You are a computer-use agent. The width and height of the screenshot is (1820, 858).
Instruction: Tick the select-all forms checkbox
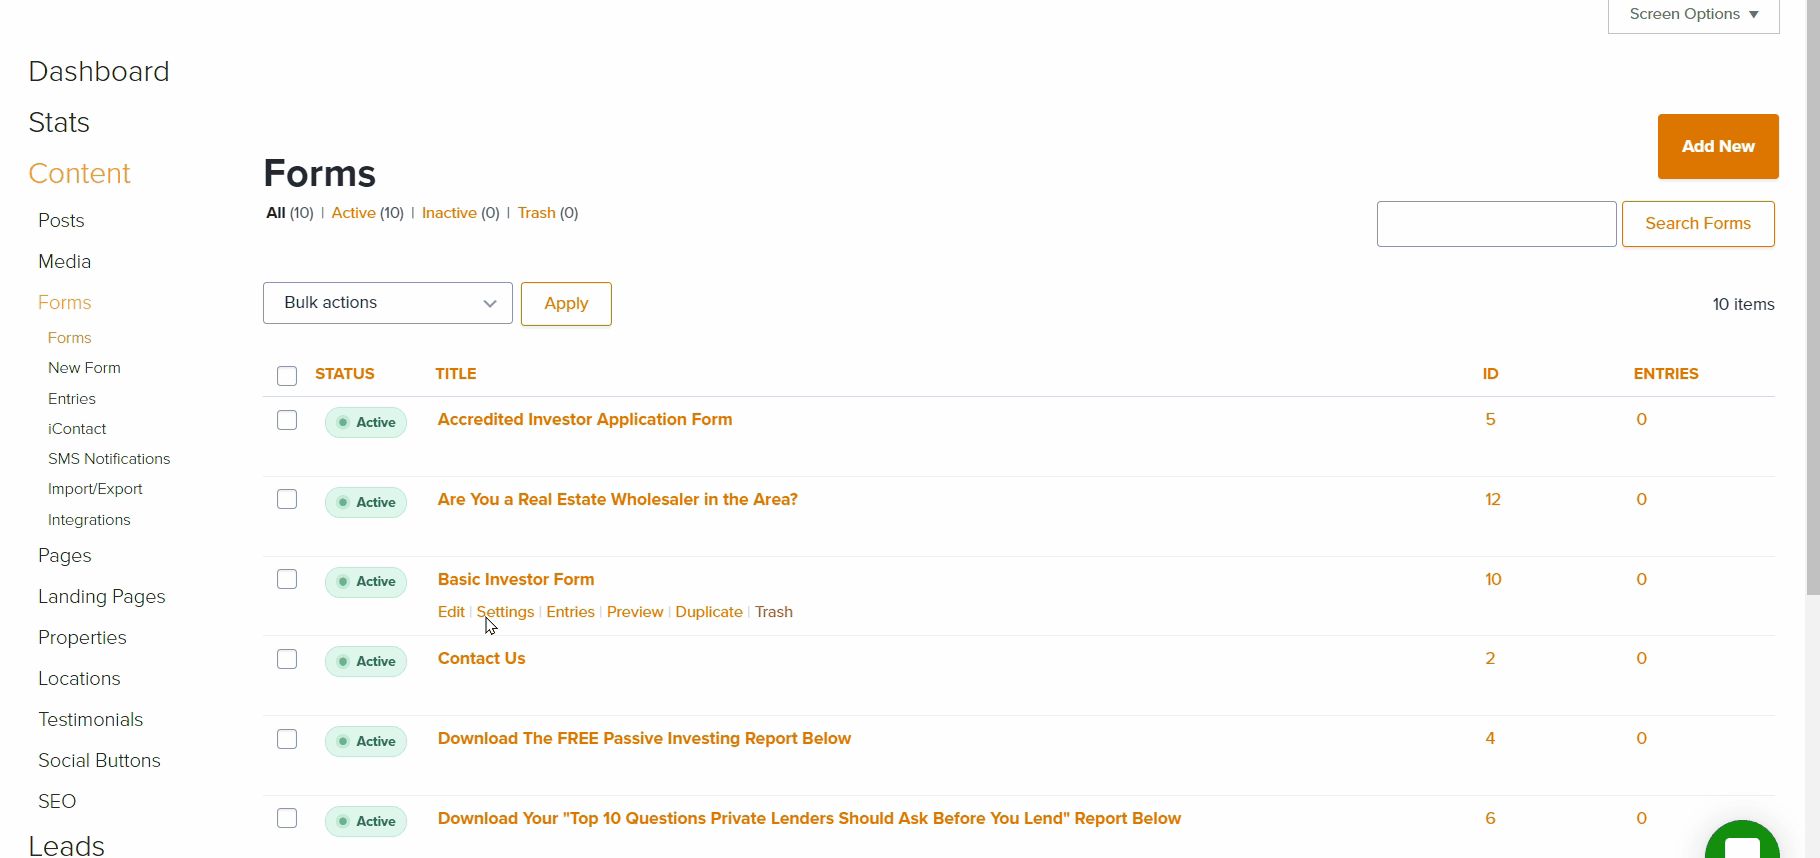(x=287, y=376)
